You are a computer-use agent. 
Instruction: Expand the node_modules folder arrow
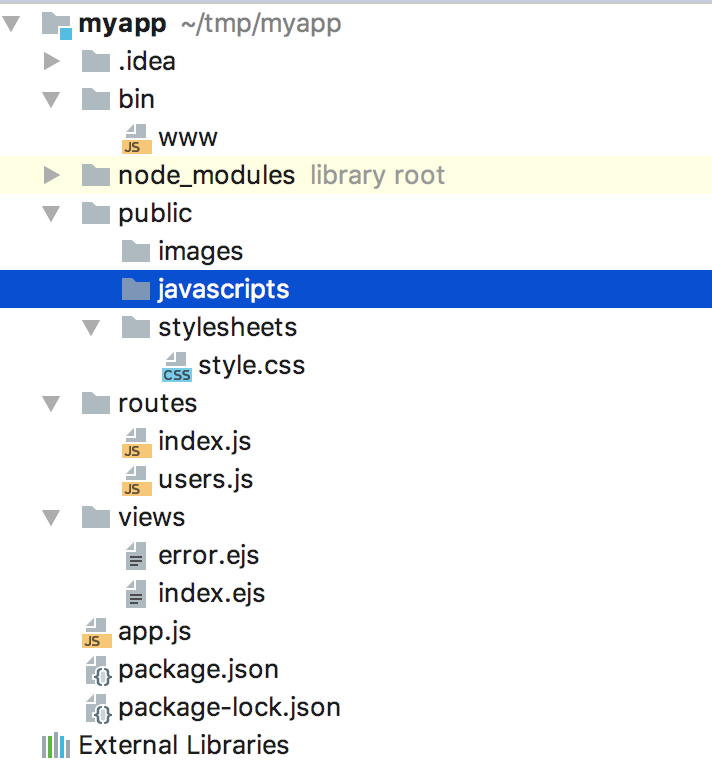[52, 176]
